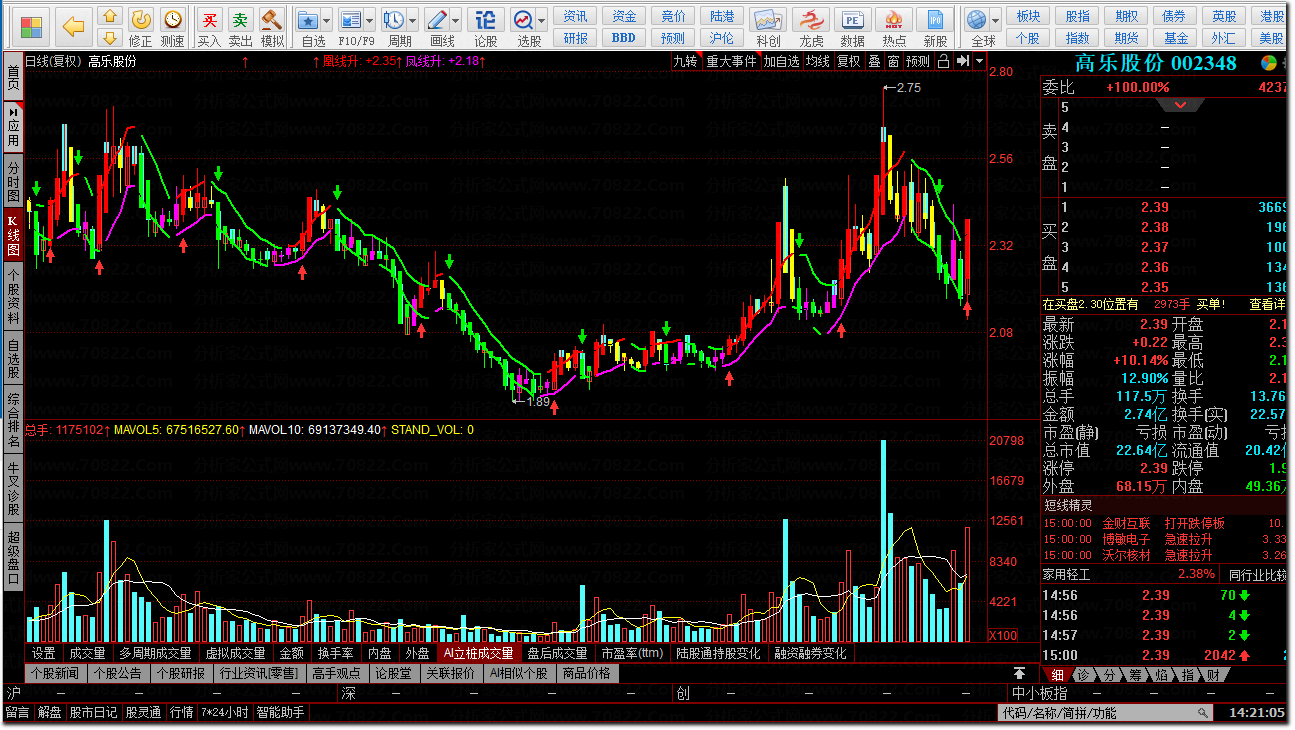The image size is (1295, 730).
Task: Toggle the chart lock padlock icon
Action: [943, 61]
